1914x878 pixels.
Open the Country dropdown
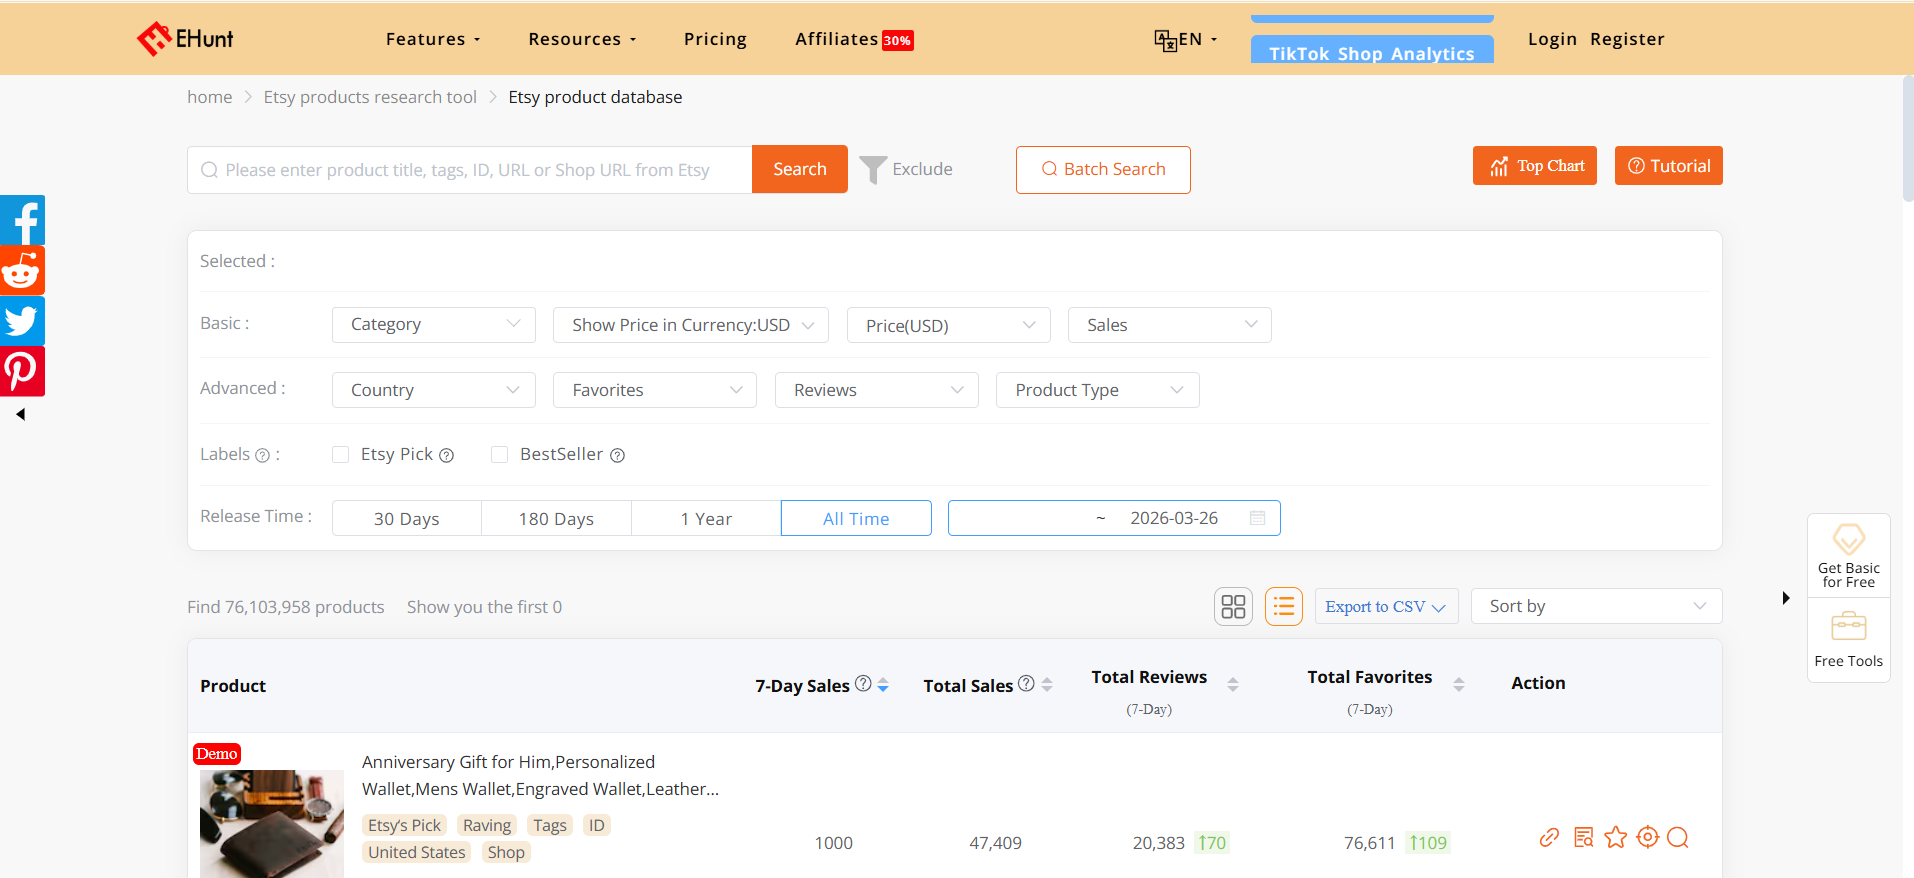point(434,390)
